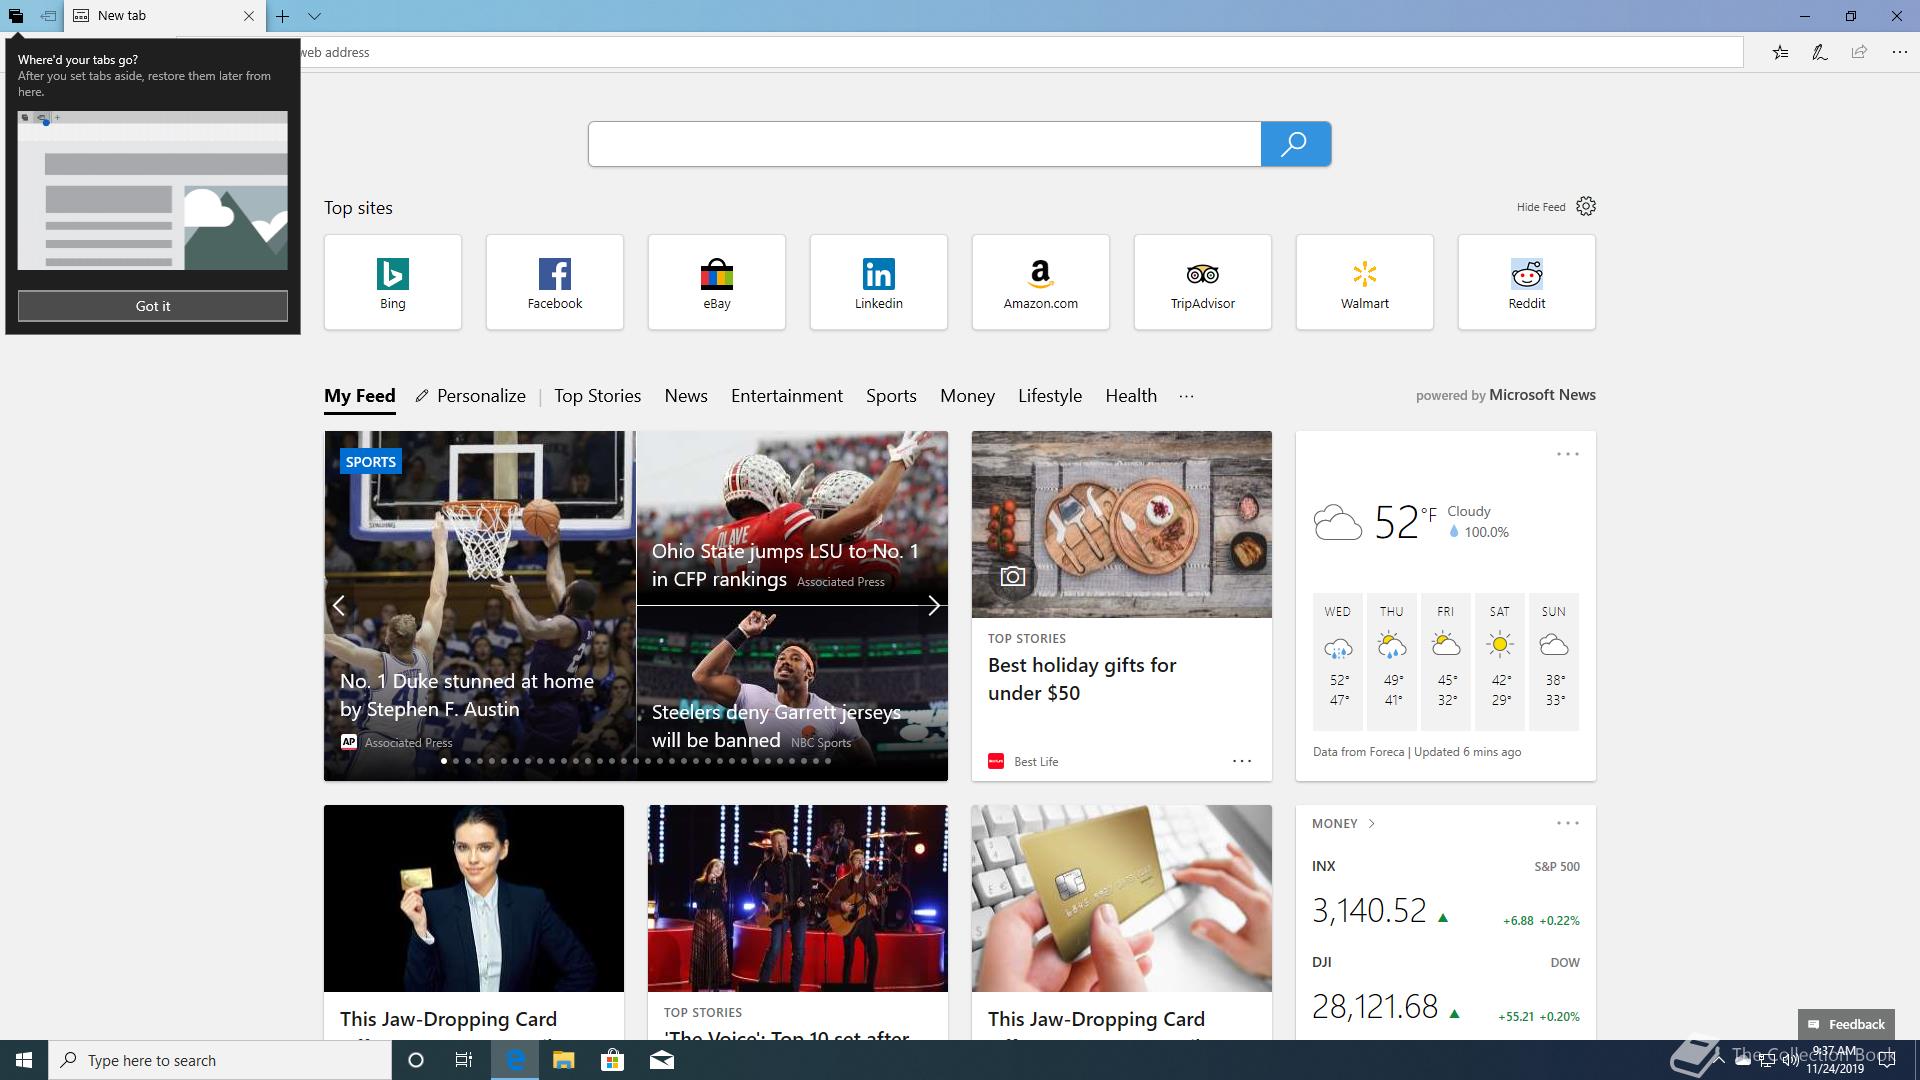Screen dimensions: 1920x1080
Task: Open the tabs you've set aside icon
Action: point(15,16)
